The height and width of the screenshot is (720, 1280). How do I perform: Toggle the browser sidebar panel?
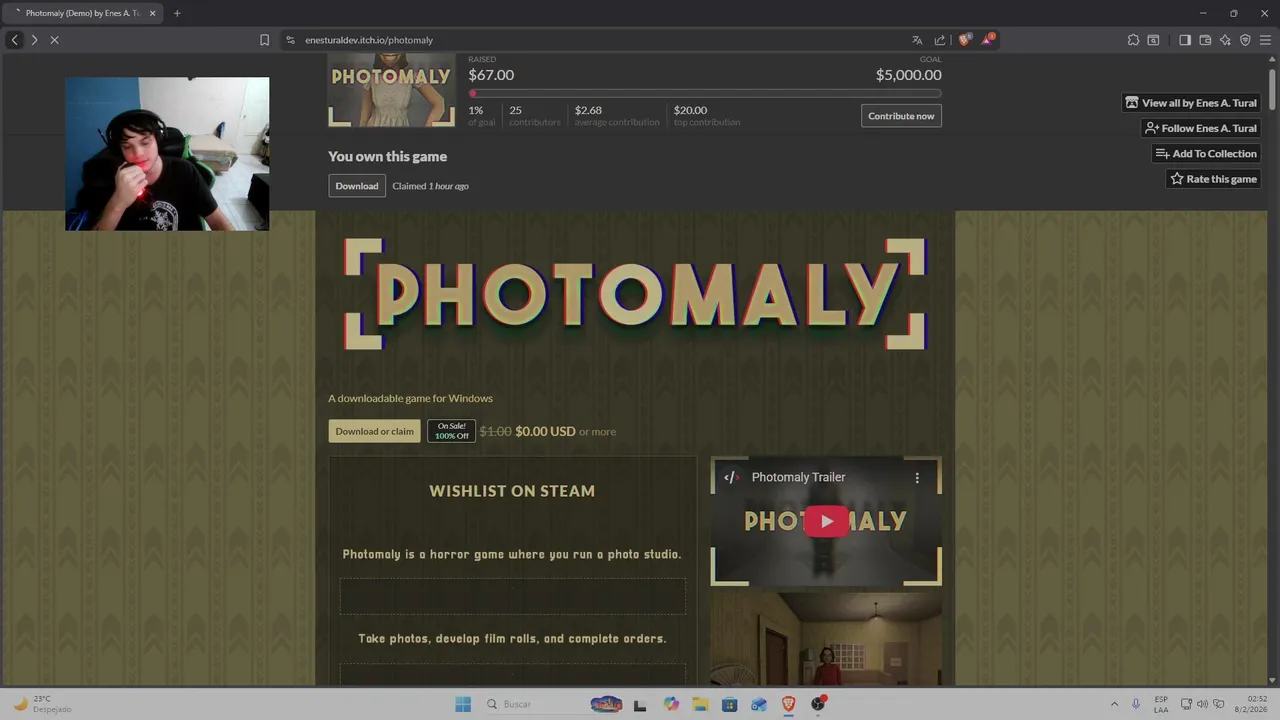click(1185, 40)
